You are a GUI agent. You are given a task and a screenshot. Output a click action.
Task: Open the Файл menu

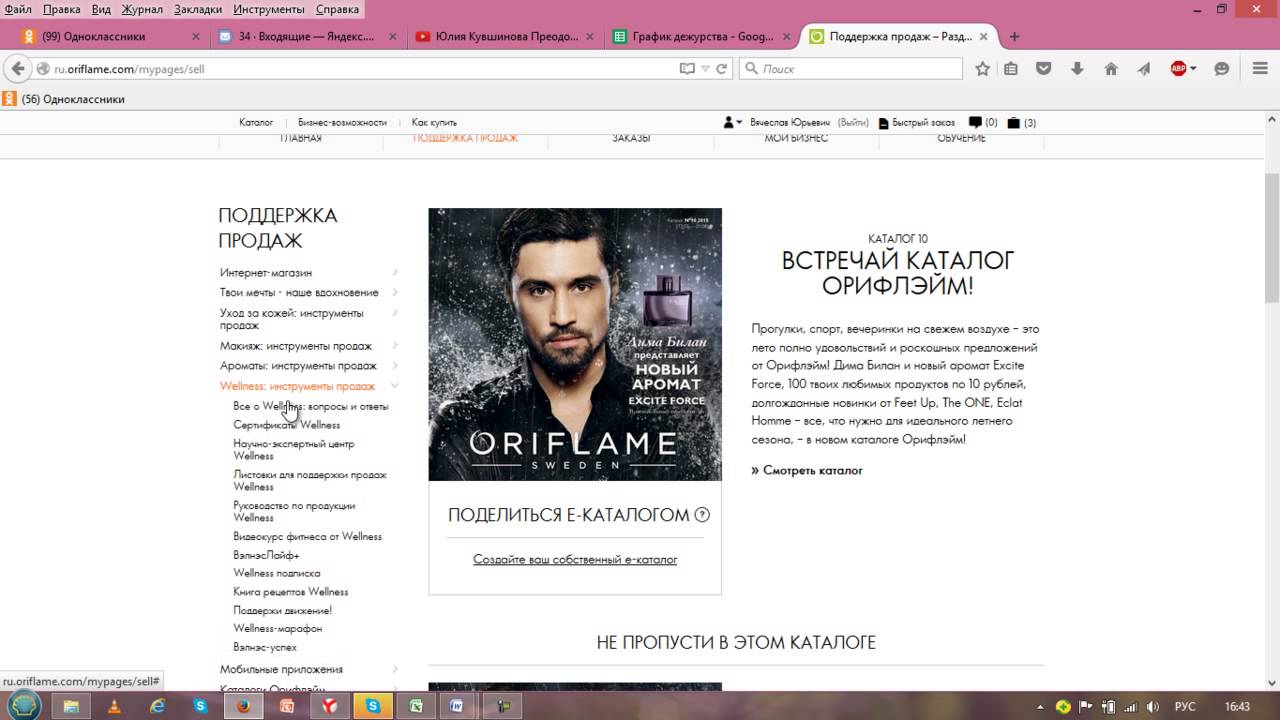(18, 9)
